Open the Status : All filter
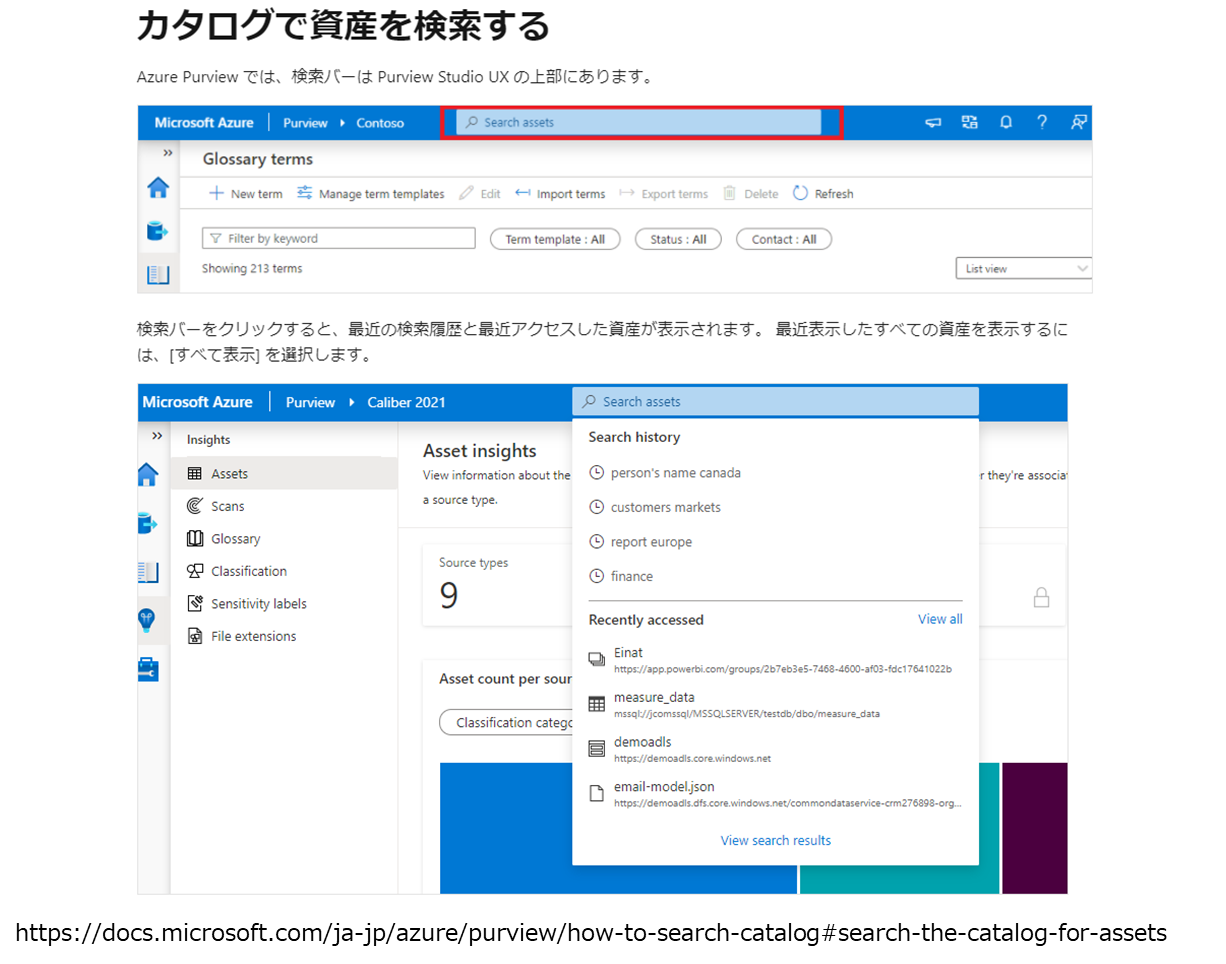The image size is (1226, 964). (679, 239)
